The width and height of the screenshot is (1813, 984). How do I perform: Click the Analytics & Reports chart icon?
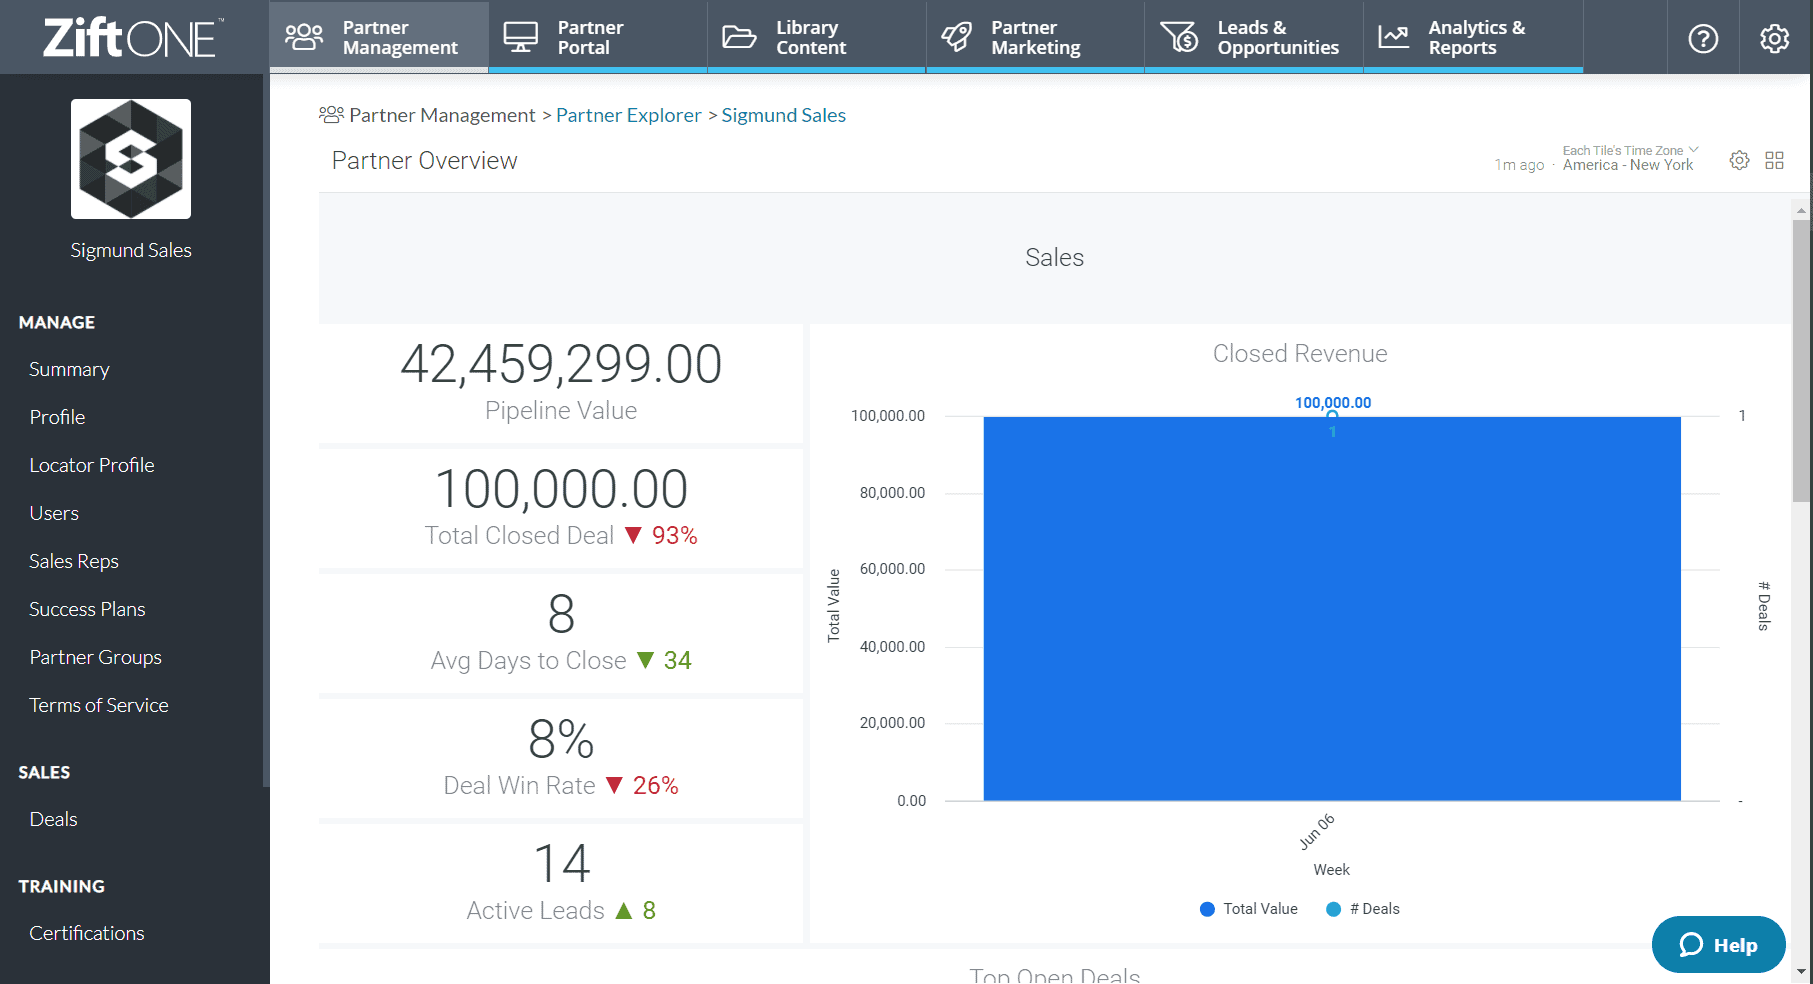[x=1393, y=37]
